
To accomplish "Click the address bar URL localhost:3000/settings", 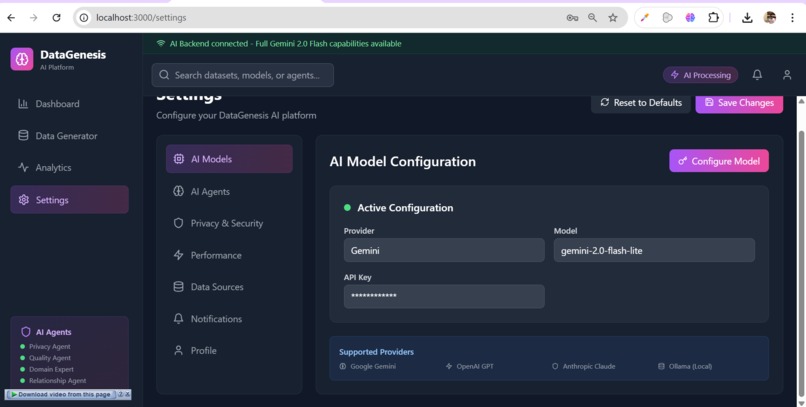I will click(141, 17).
